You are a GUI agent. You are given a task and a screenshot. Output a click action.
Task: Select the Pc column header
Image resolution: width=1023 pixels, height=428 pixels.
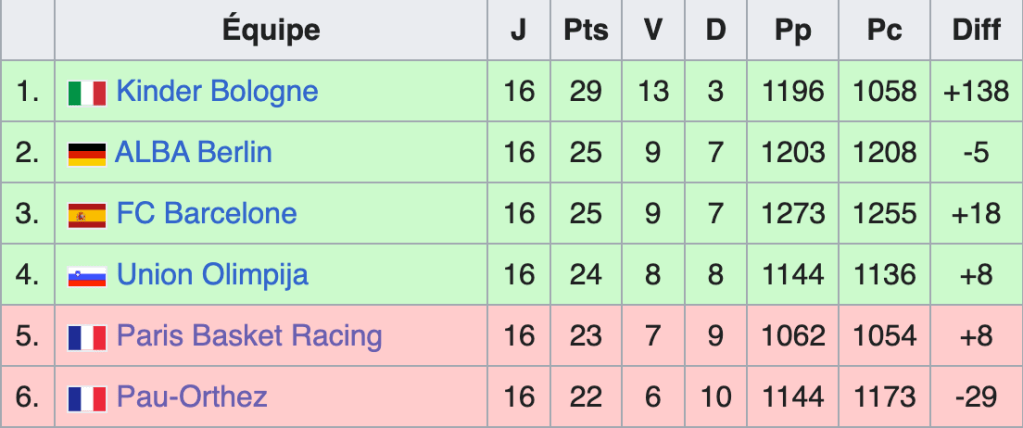(884, 30)
